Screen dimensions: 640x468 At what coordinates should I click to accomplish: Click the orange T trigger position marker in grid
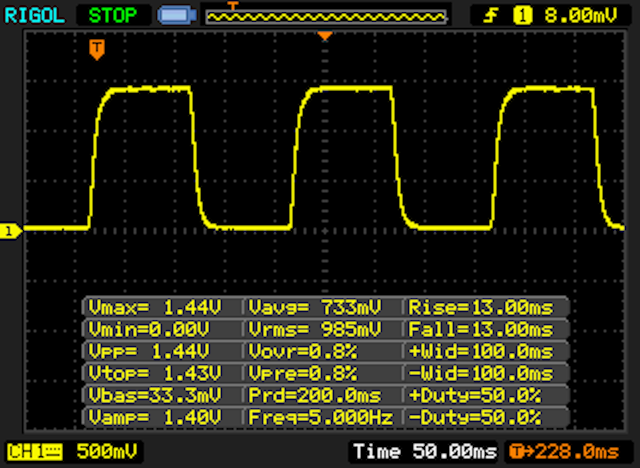[97, 49]
